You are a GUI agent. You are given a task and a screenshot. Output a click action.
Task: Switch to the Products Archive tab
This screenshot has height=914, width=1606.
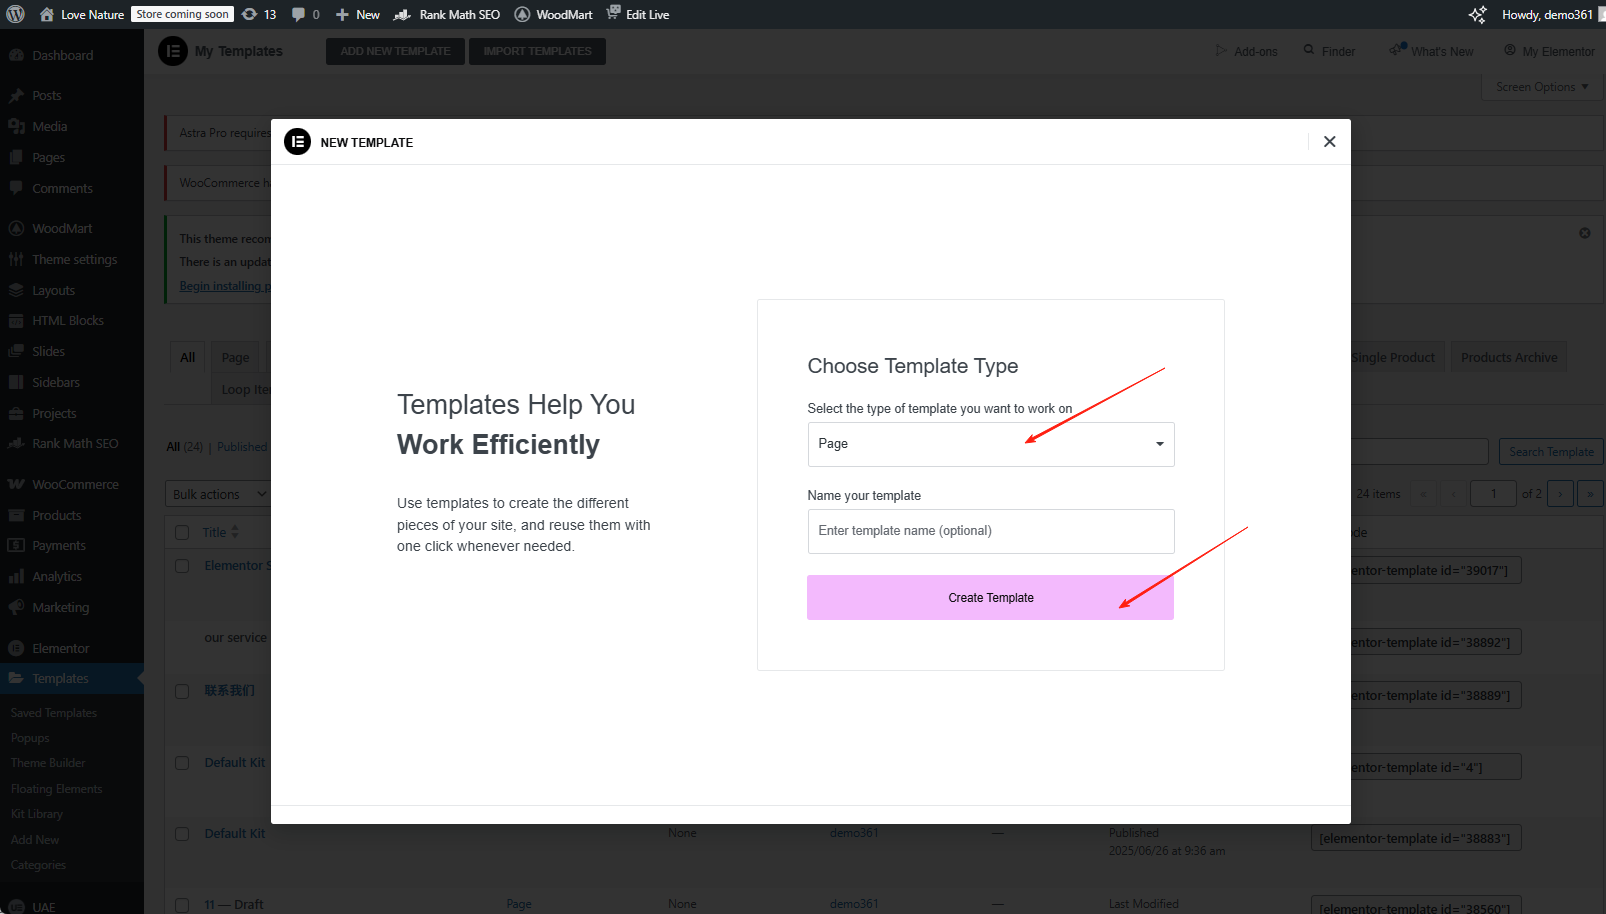[x=1508, y=357]
